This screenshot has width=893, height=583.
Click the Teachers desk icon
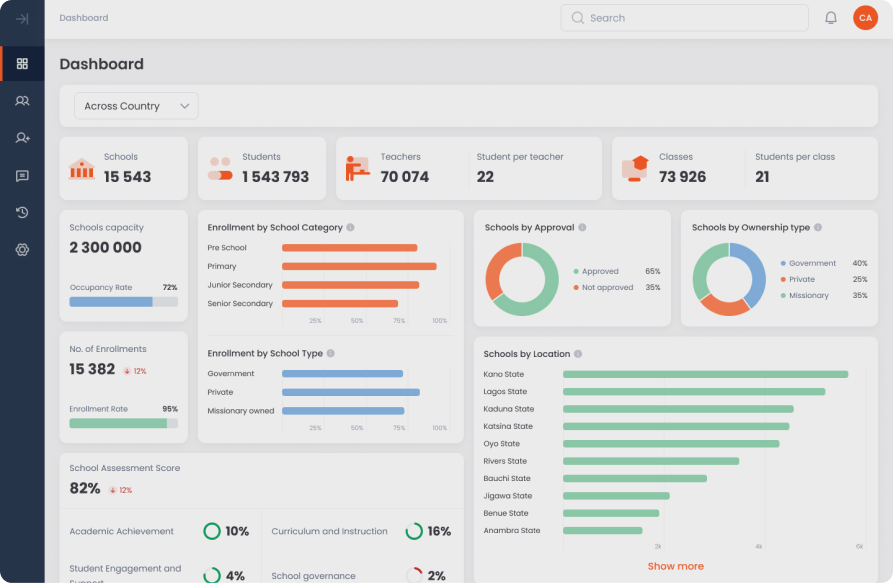point(358,169)
